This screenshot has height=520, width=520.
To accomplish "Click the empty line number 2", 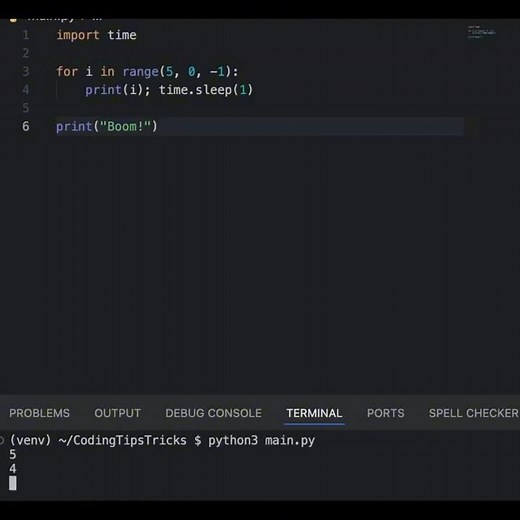I will 26,53.
